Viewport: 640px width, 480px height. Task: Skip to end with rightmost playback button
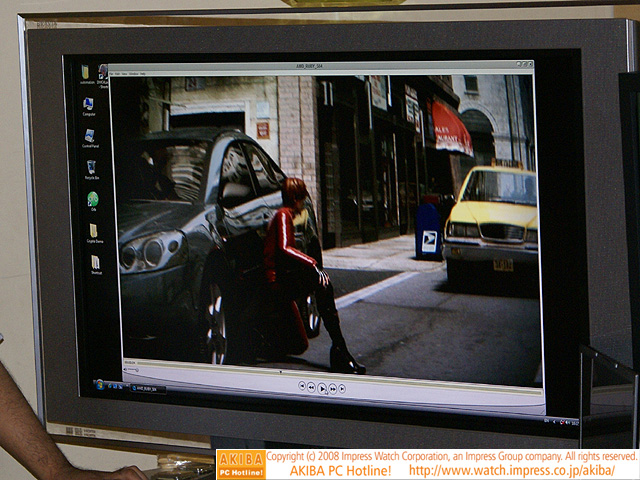[344, 387]
